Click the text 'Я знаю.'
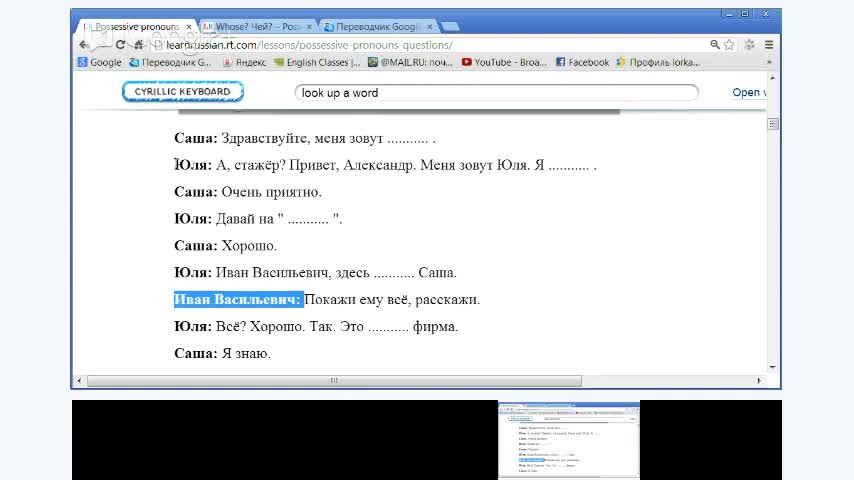The height and width of the screenshot is (480, 854). 246,353
